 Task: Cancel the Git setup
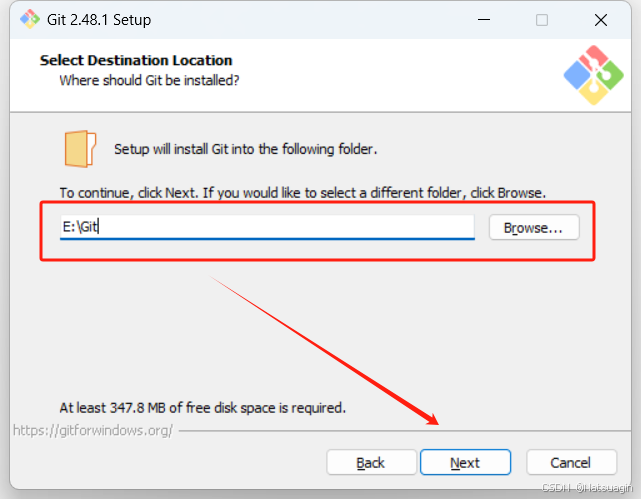[571, 462]
